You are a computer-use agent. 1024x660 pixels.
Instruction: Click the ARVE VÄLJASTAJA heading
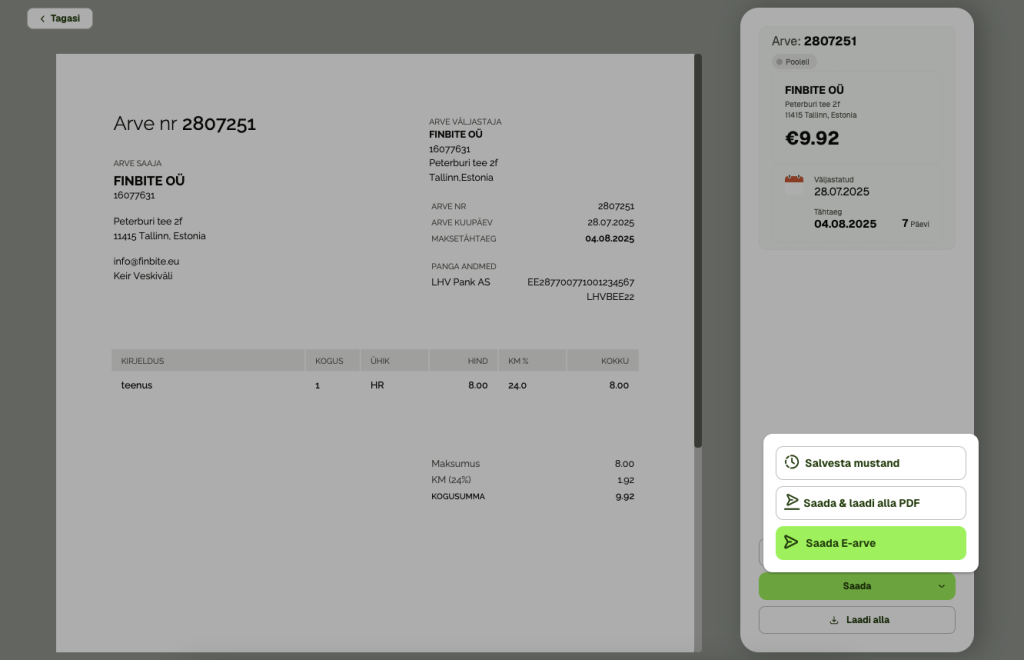coord(465,121)
